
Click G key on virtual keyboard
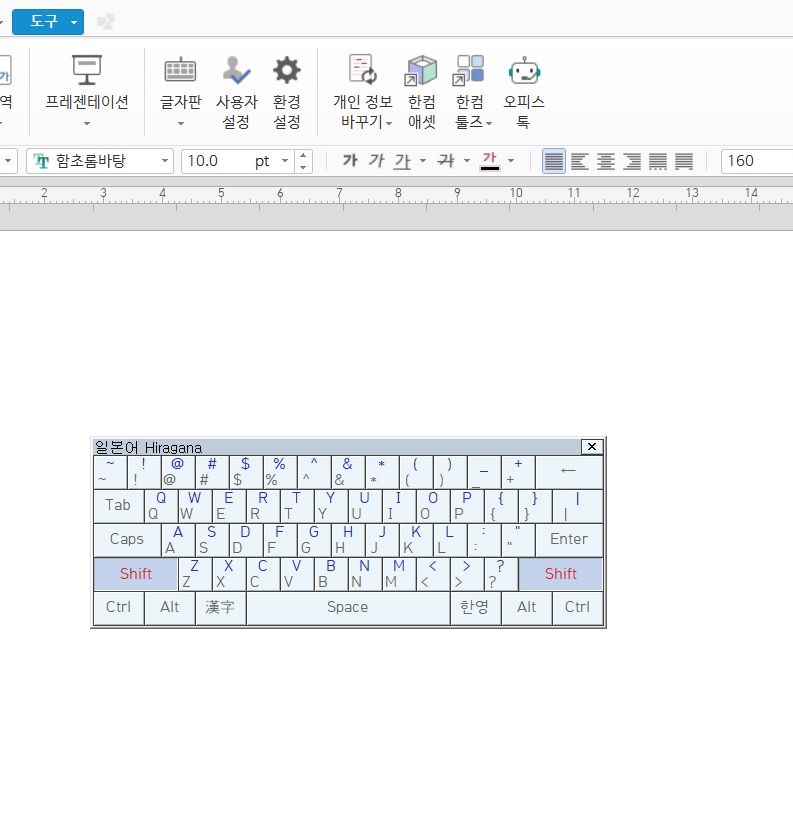point(313,539)
